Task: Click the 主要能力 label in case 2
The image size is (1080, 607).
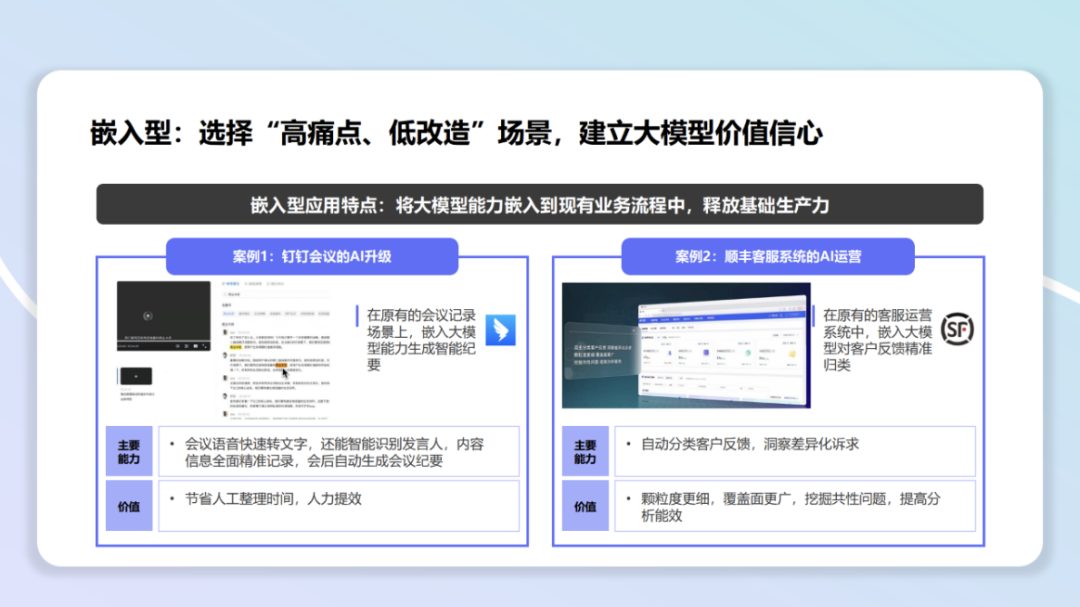Action: (585, 452)
